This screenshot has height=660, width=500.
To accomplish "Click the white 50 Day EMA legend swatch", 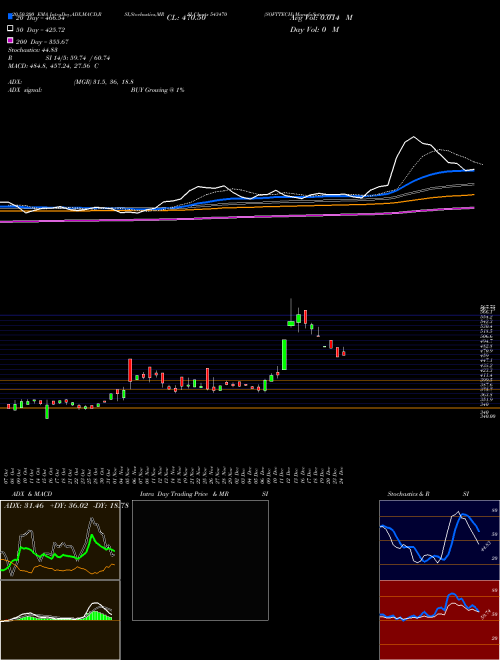I will click(x=11, y=29).
